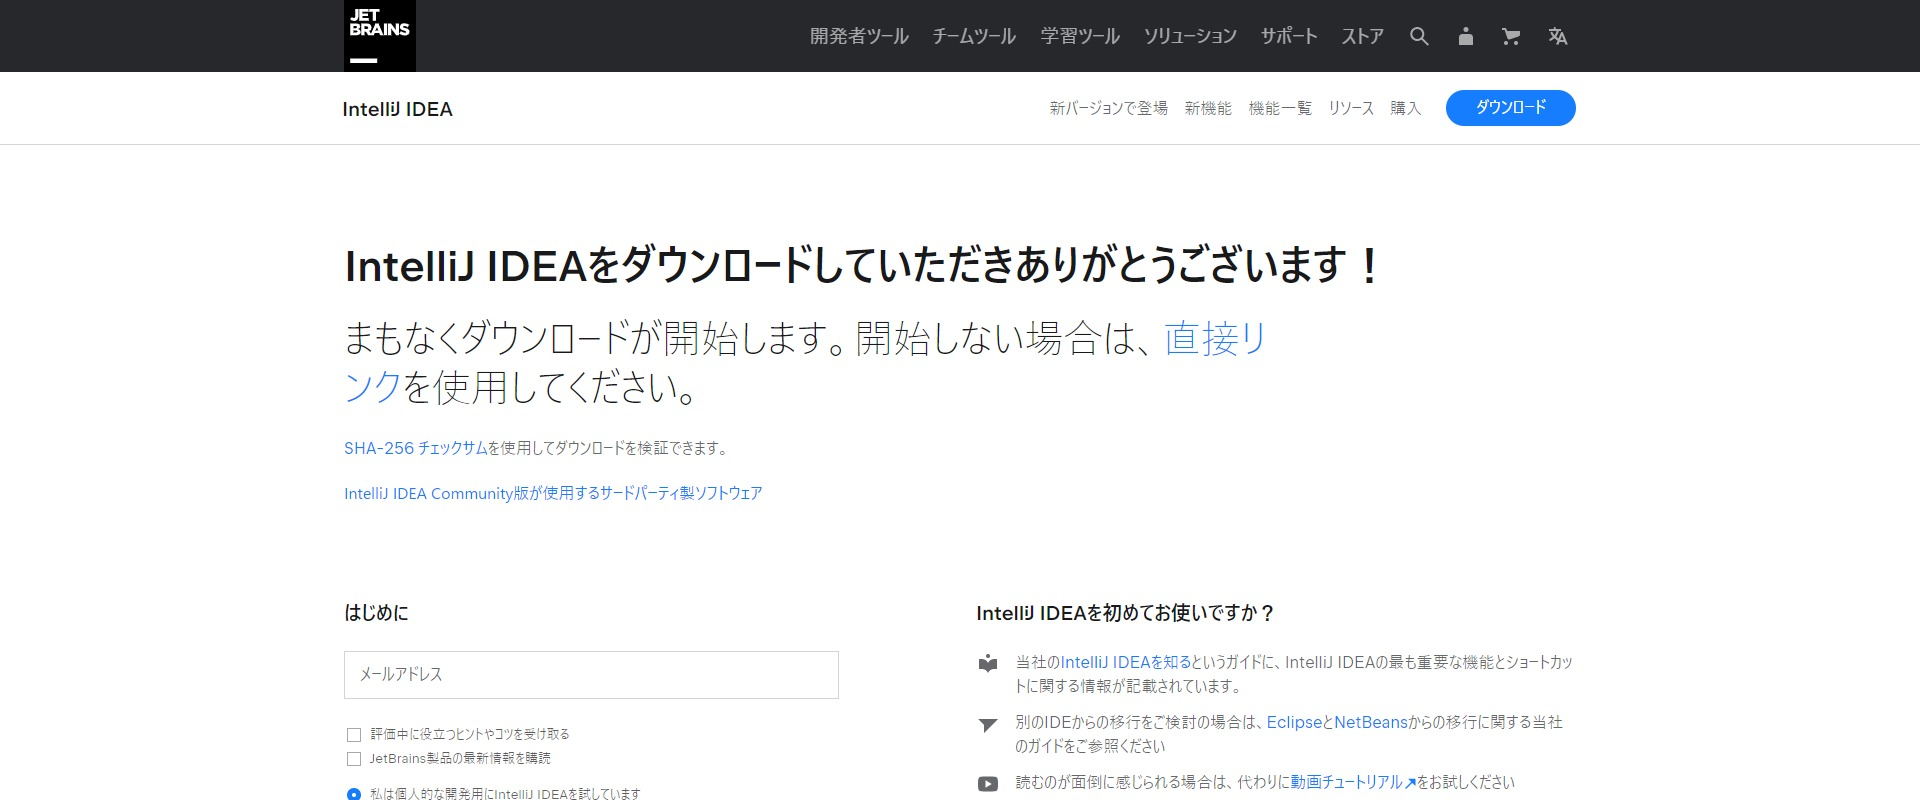Open SHA-256 チェックサム link
Viewport: 1920px width, 800px height.
pos(415,448)
